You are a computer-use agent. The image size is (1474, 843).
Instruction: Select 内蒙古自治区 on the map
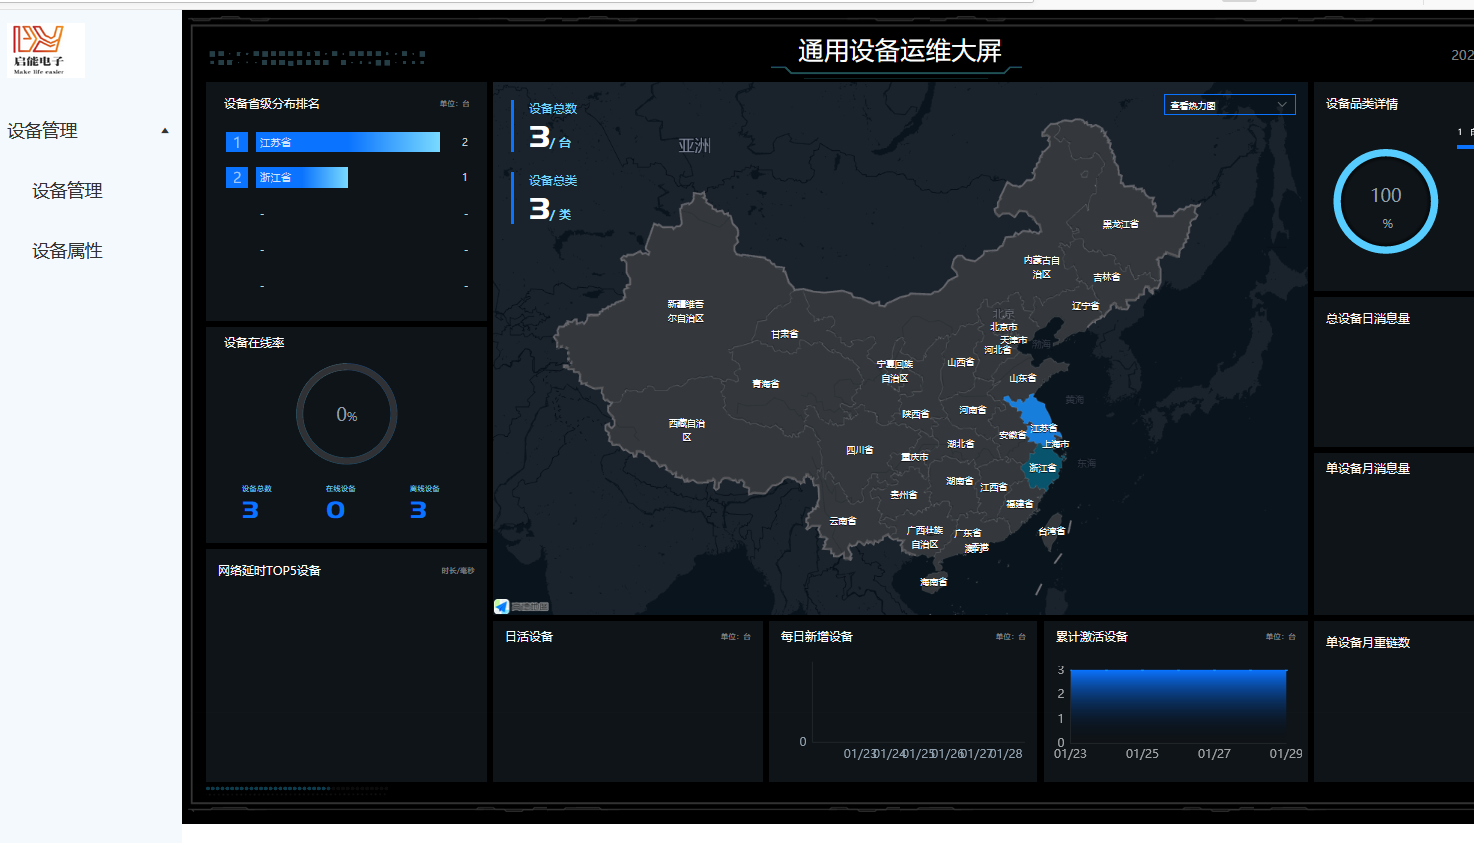tap(1041, 267)
